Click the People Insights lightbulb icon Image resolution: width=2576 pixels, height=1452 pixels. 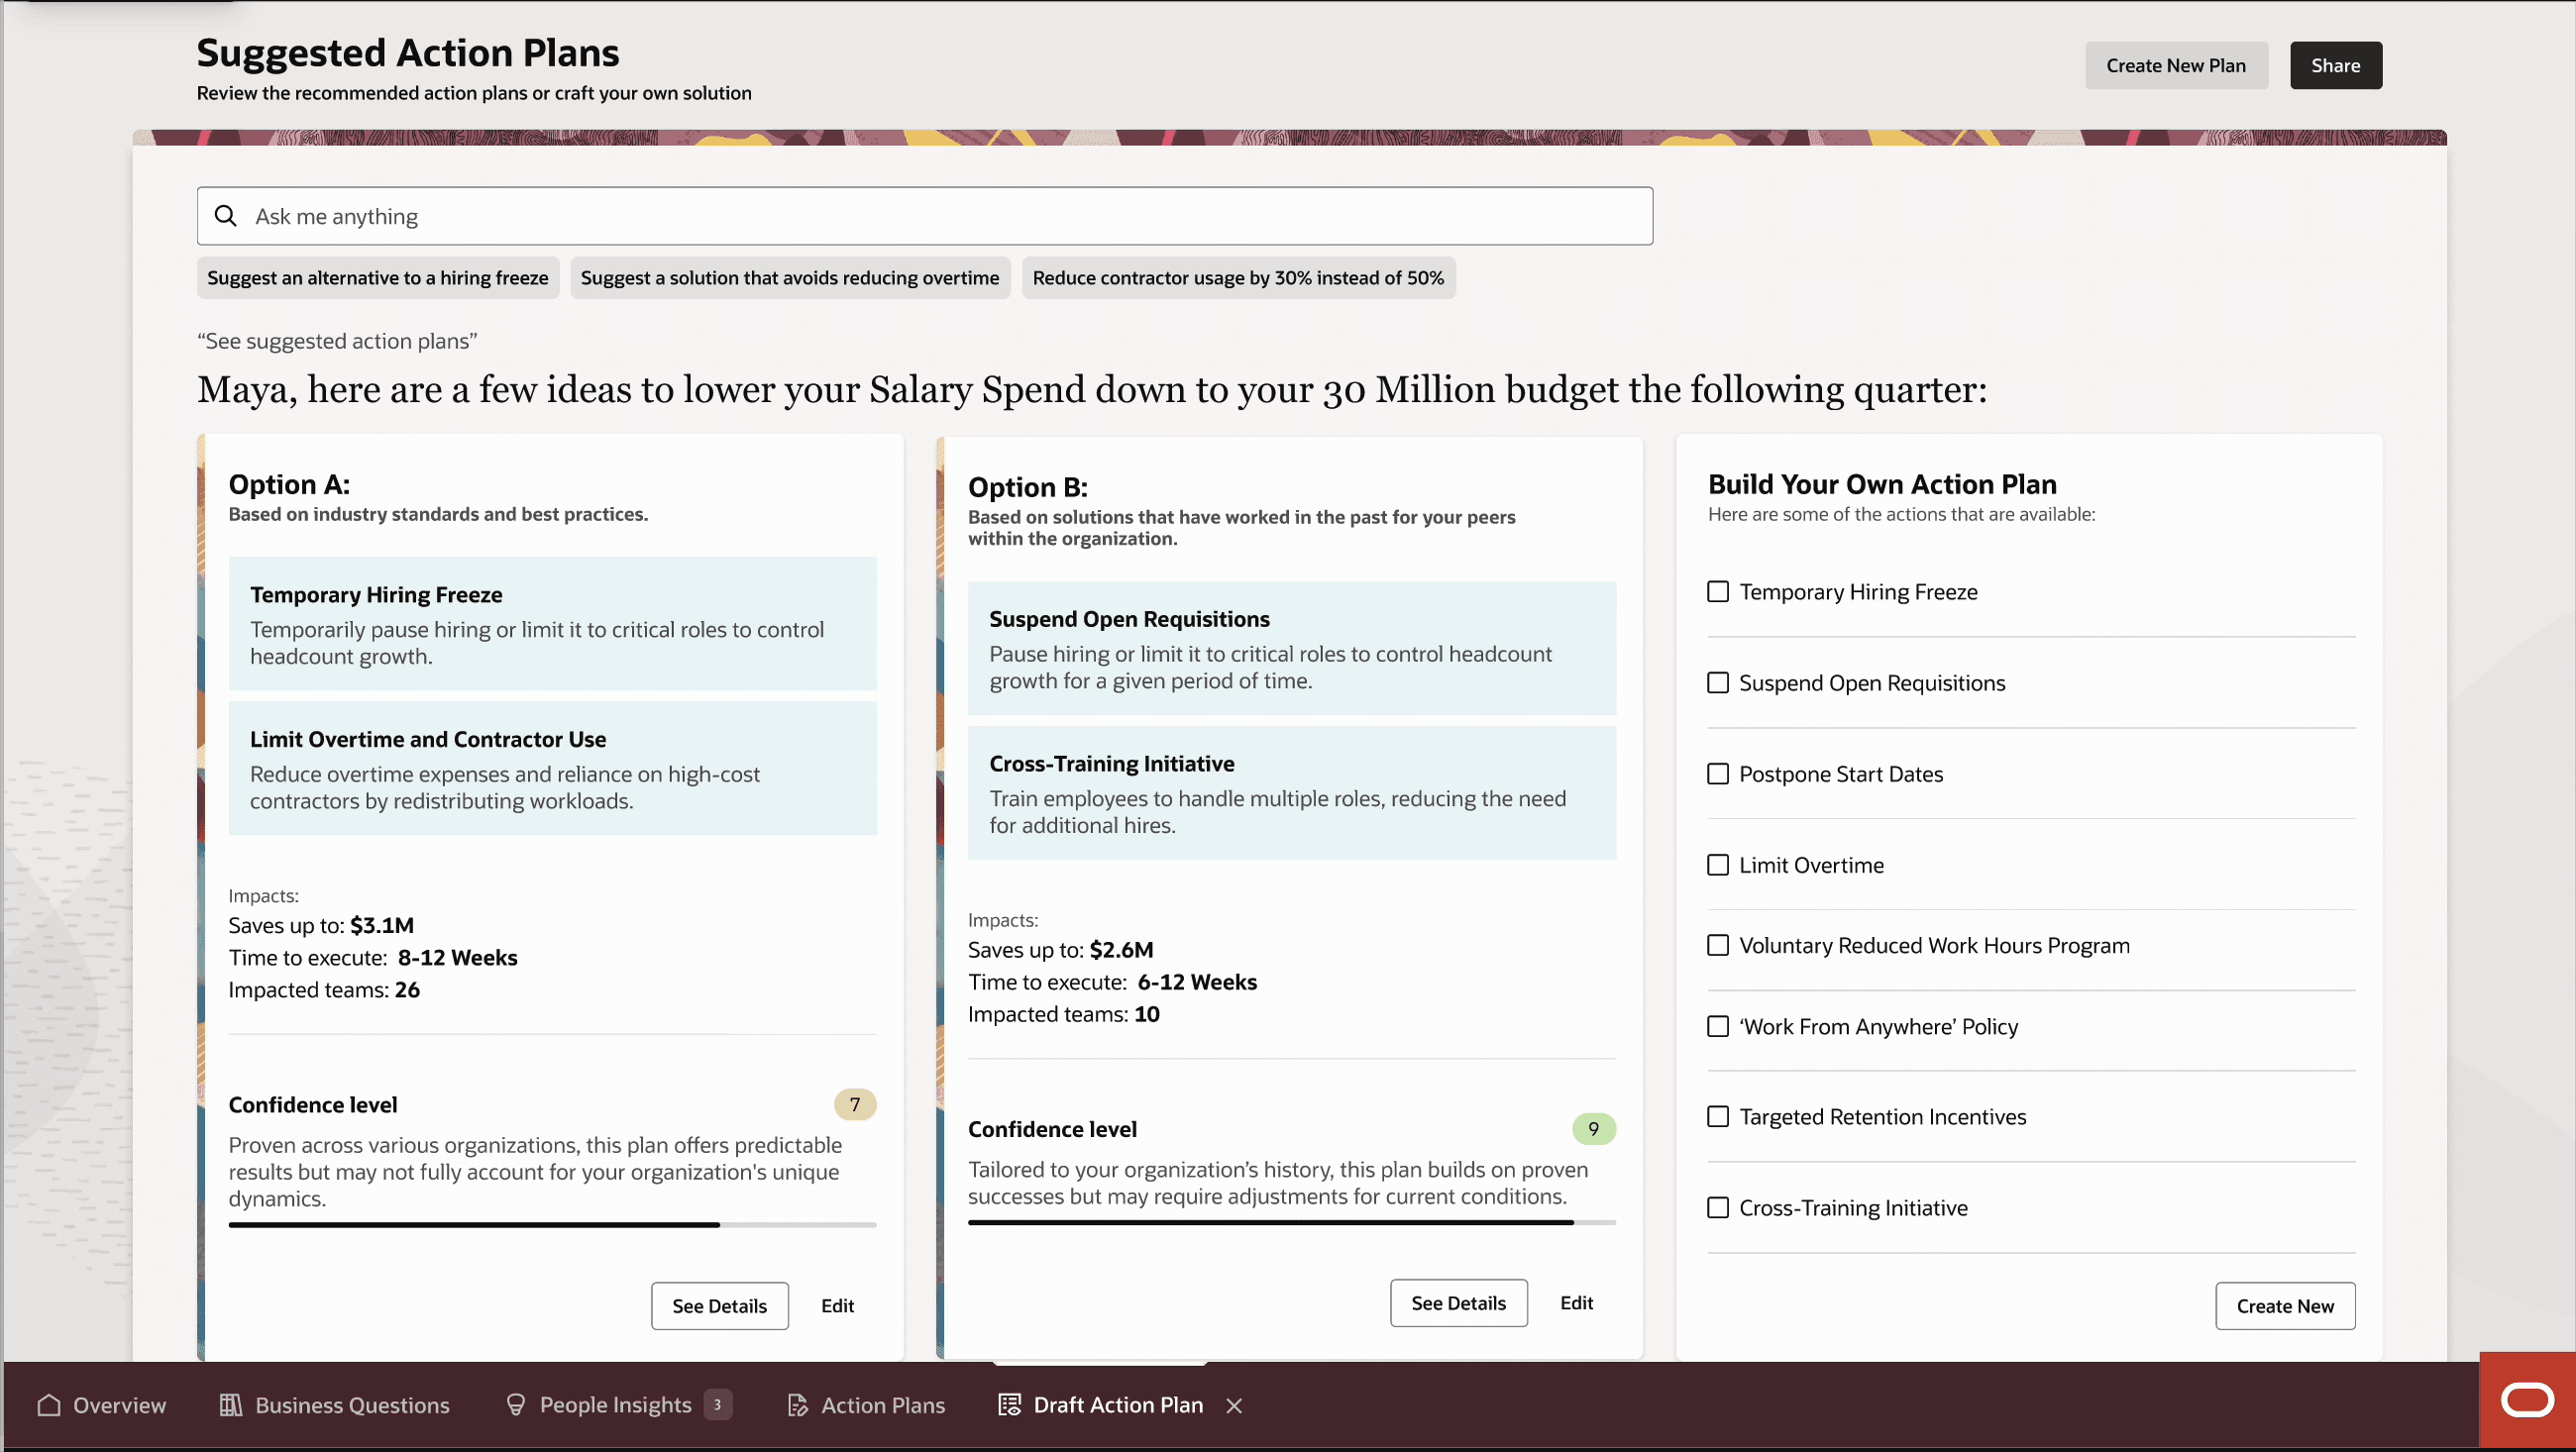point(516,1405)
